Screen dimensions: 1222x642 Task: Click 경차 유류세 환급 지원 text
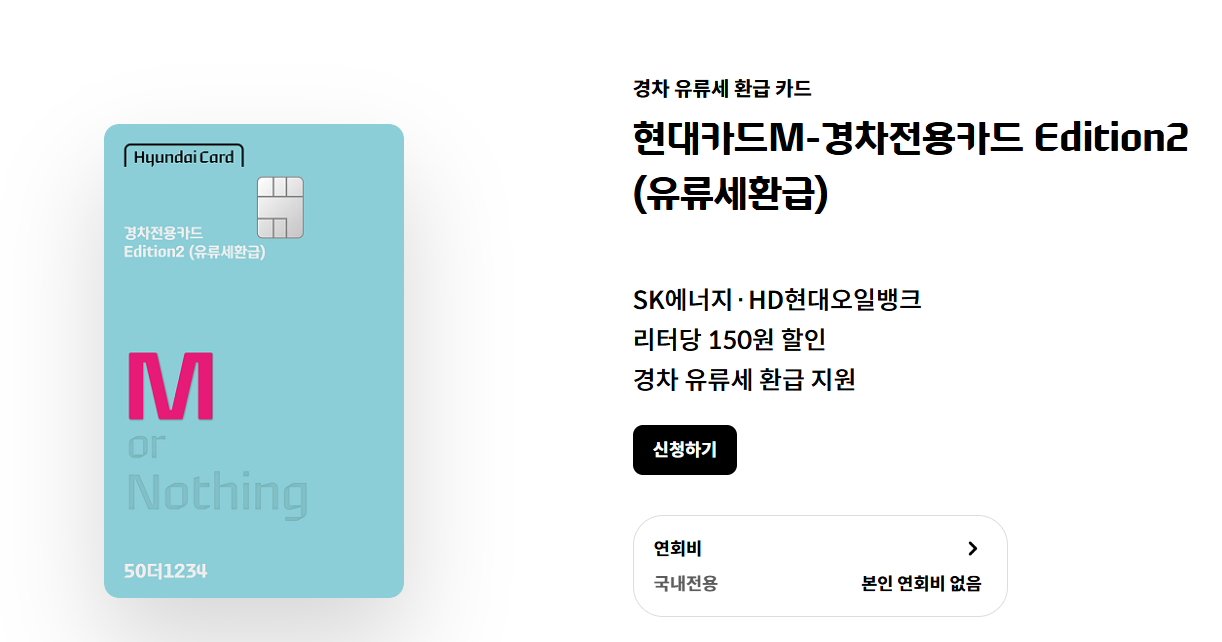click(x=744, y=380)
